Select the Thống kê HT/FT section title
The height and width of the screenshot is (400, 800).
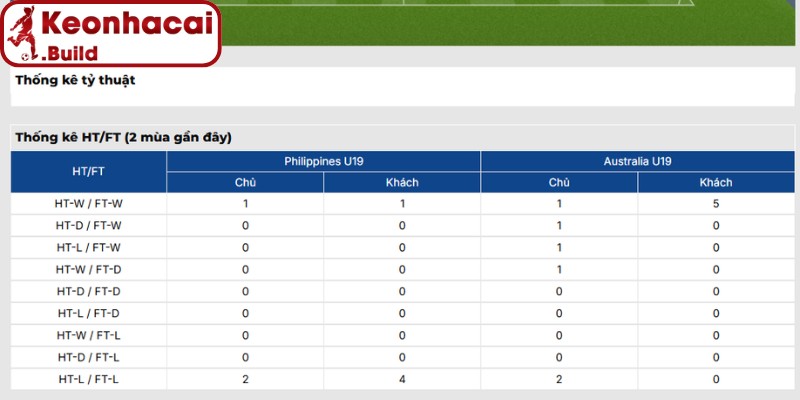(123, 137)
